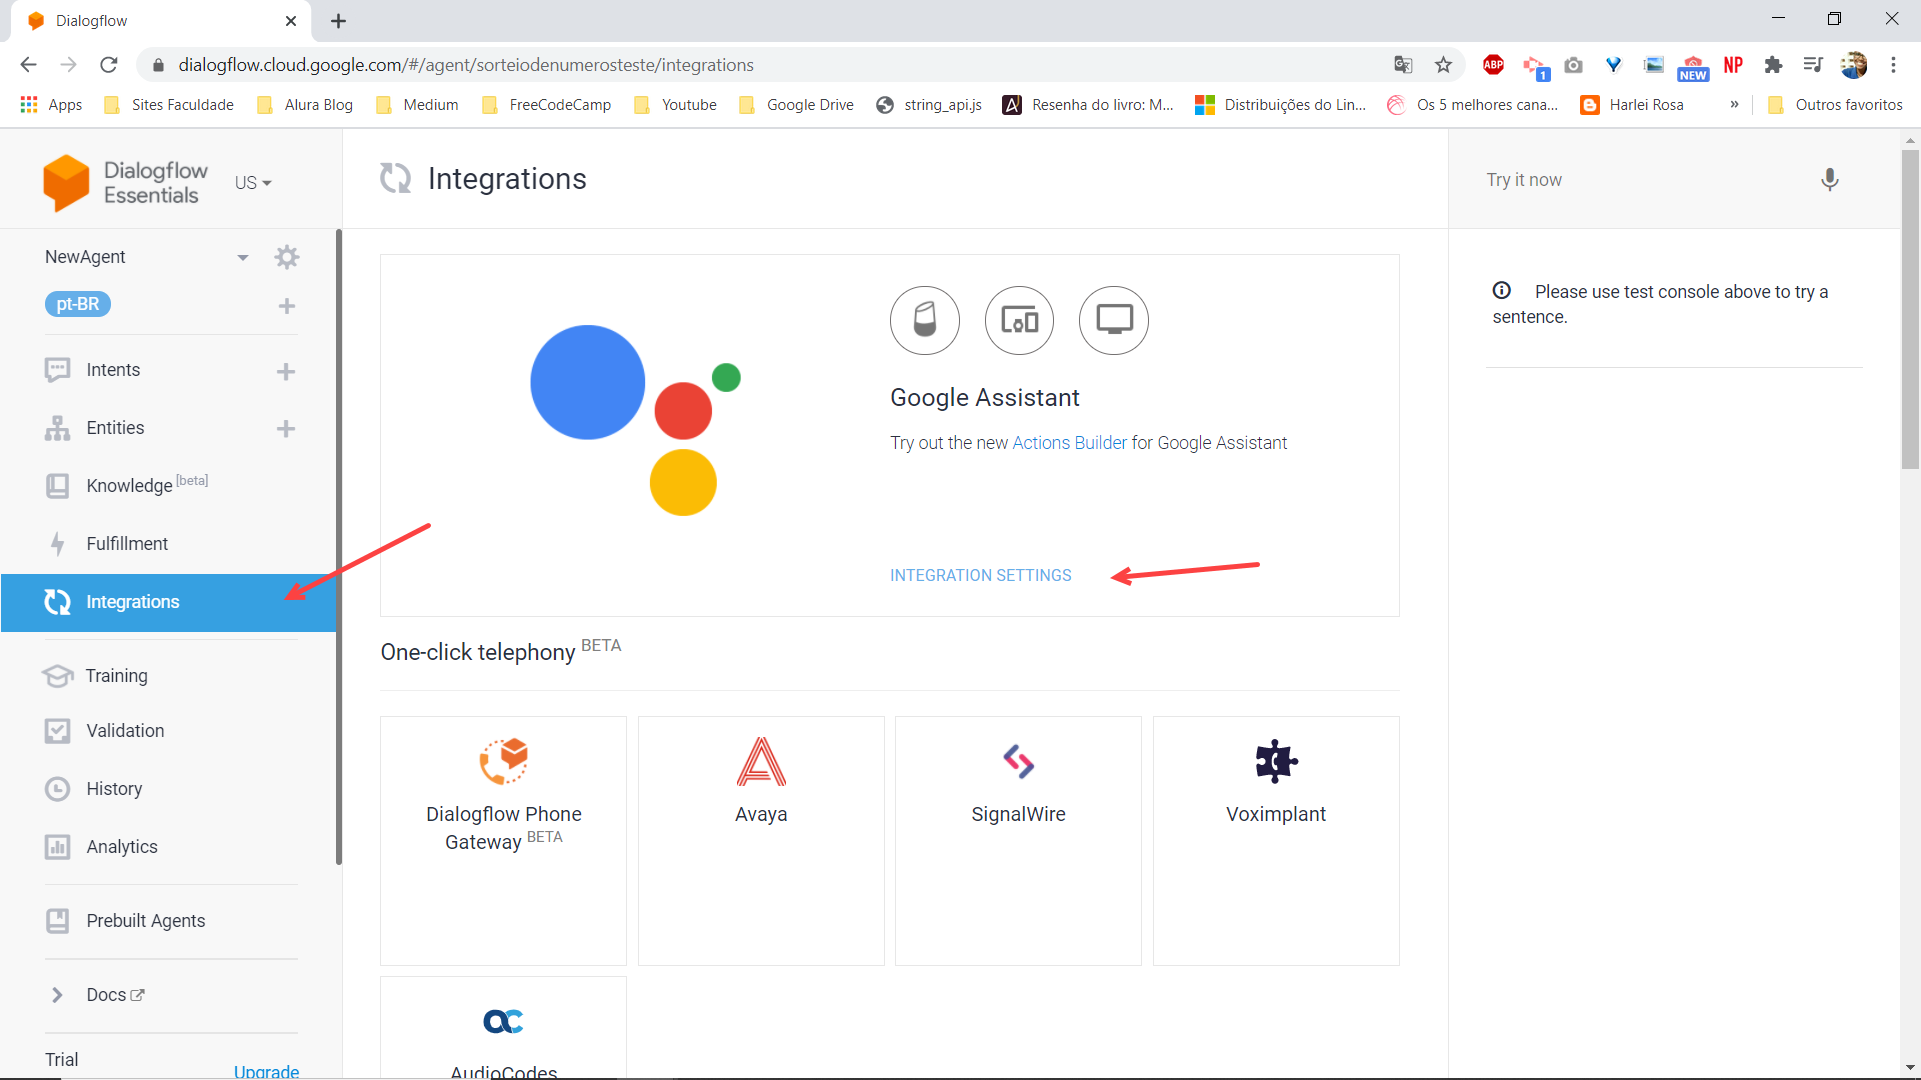Click the phone and tablet device icon
Image resolution: width=1921 pixels, height=1080 pixels.
1020,321
